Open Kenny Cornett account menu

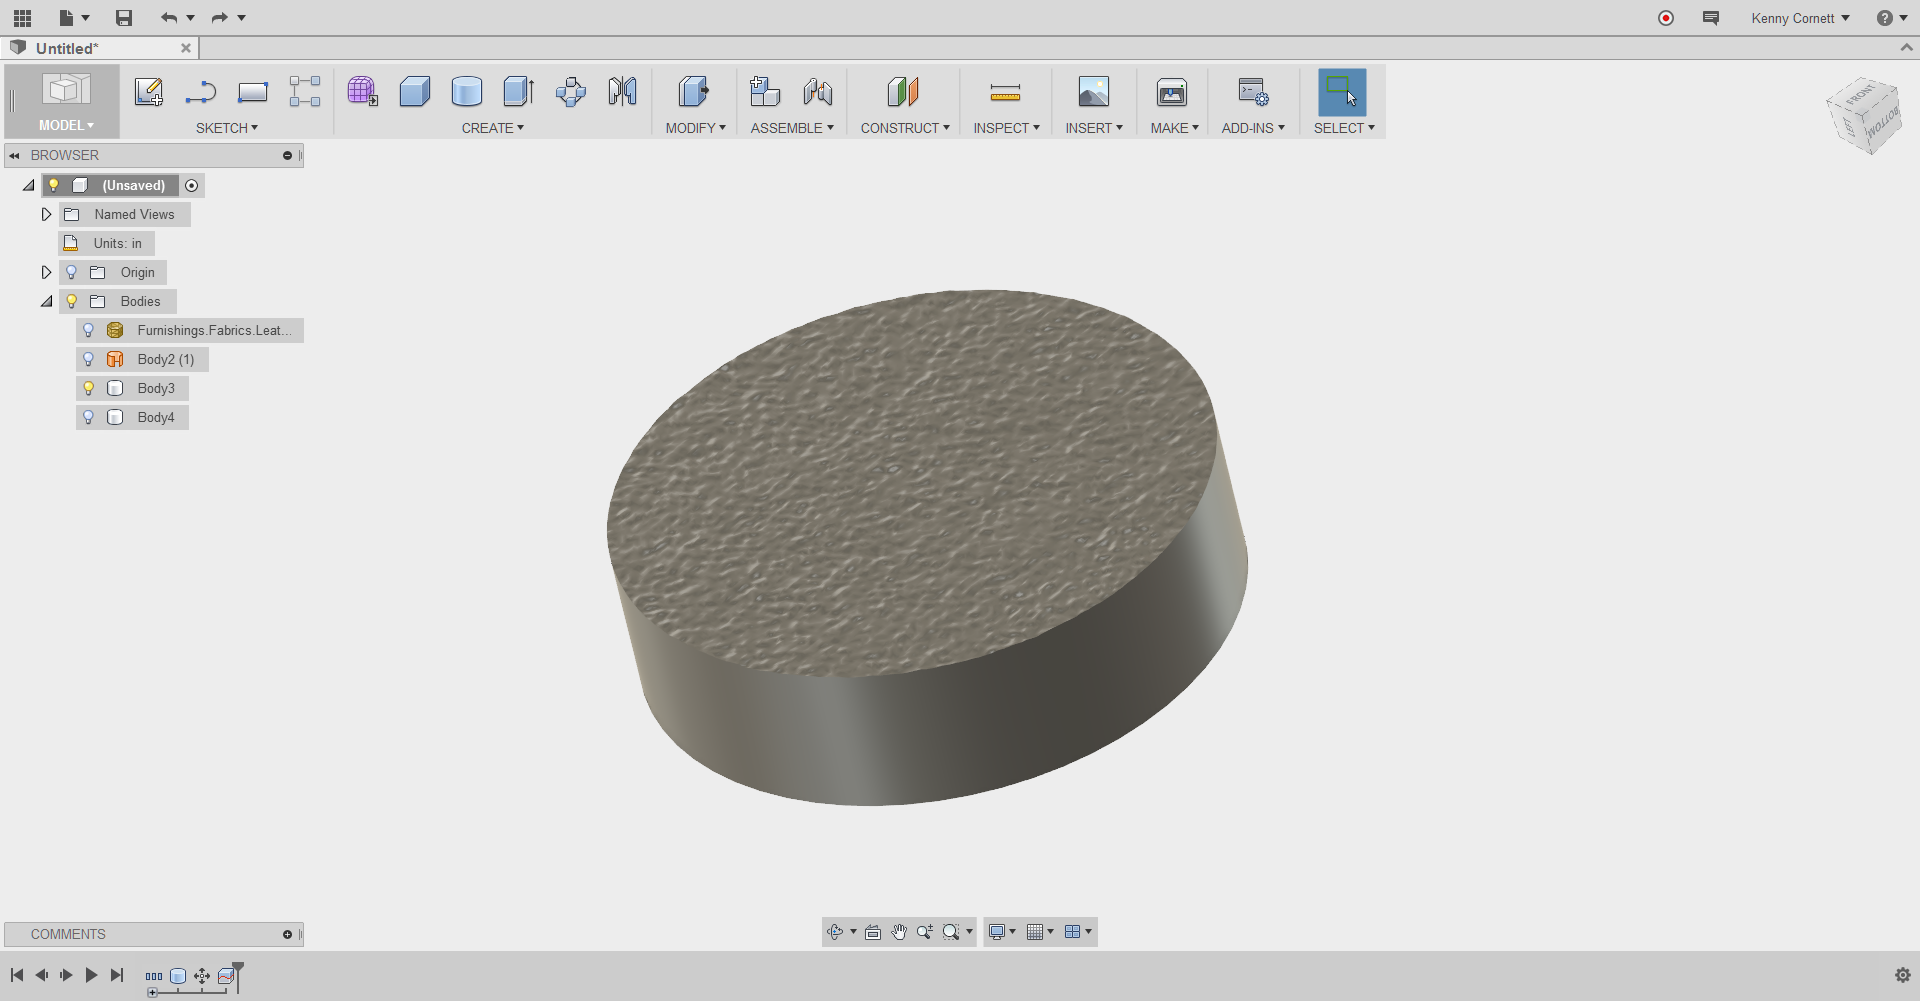coord(1799,18)
